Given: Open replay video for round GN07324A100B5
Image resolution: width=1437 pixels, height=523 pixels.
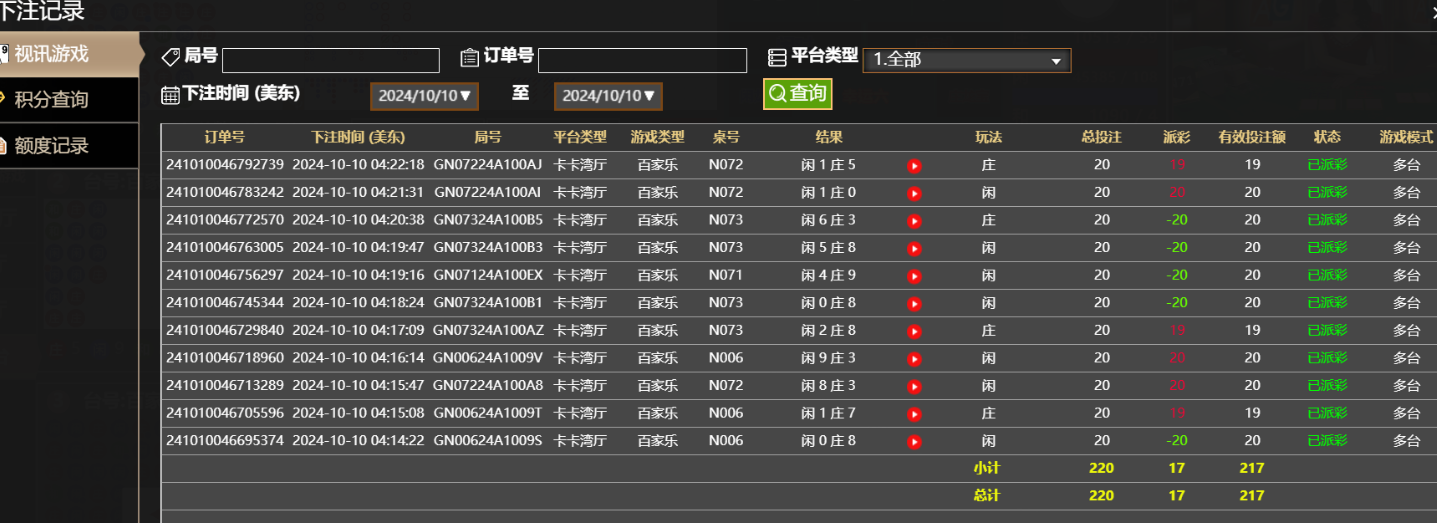Looking at the screenshot, I should pyautogui.click(x=914, y=221).
